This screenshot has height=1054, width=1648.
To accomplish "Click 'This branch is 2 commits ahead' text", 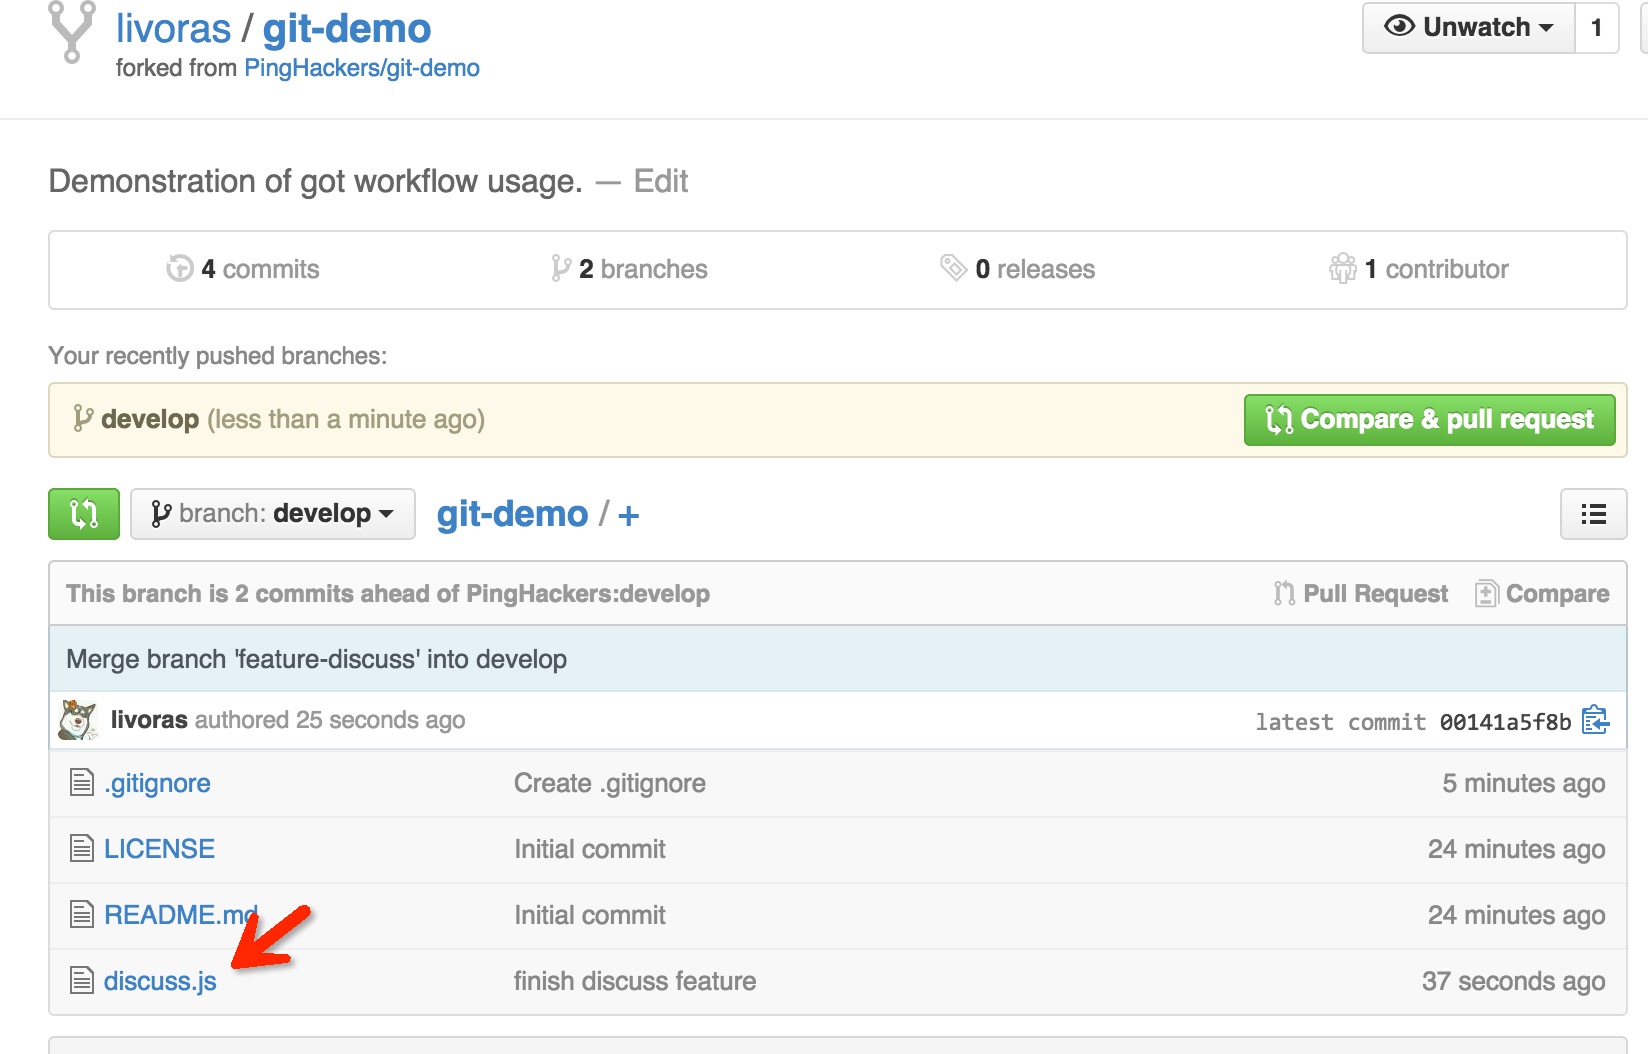I will (388, 594).
